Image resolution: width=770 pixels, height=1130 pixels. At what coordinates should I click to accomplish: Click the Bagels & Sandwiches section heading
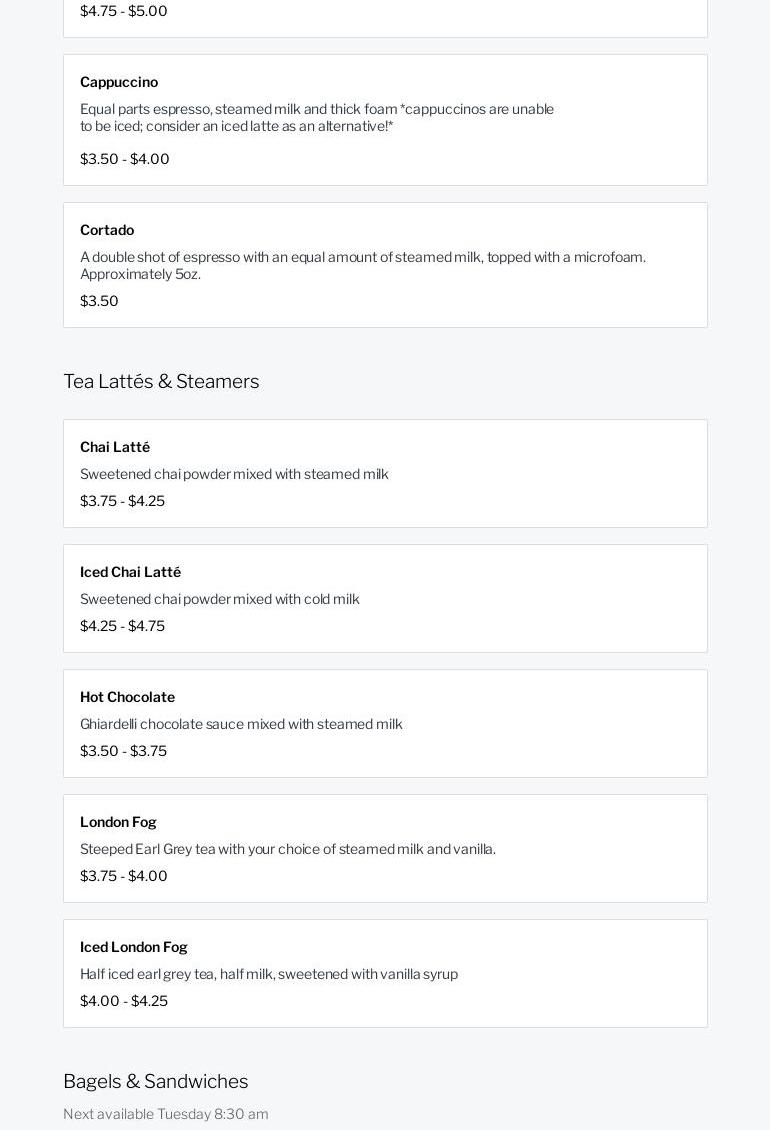(x=155, y=1081)
